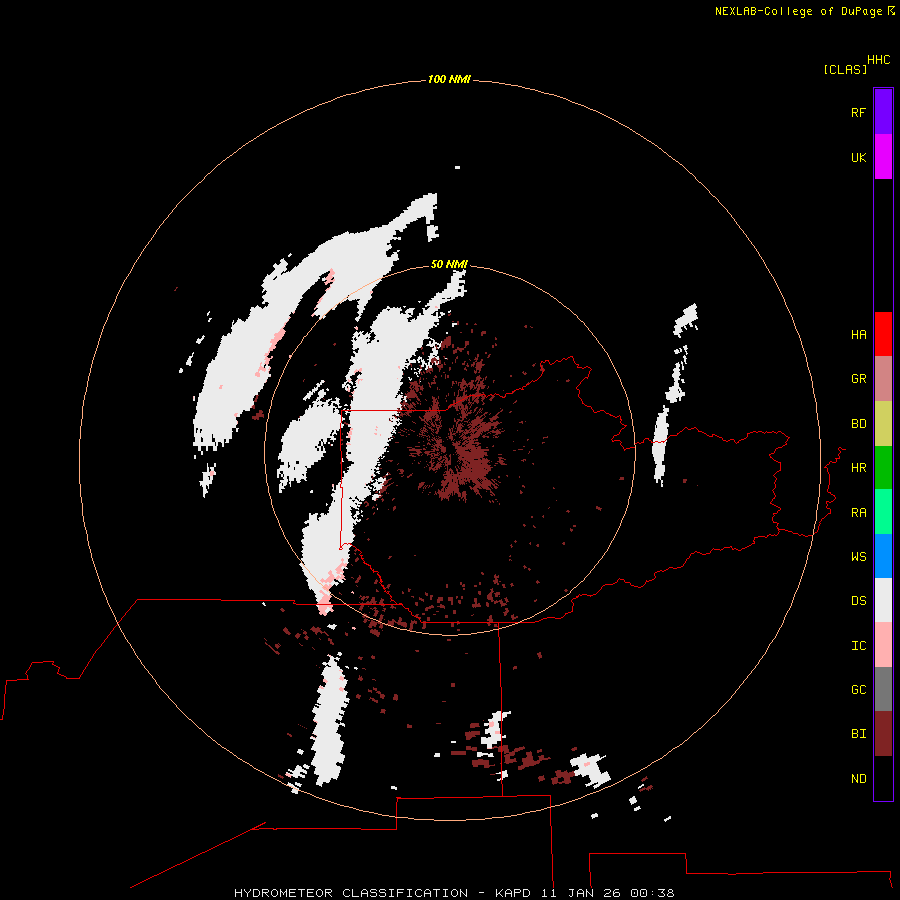The image size is (900, 900).
Task: Click the HR legend label
Action: click(858, 468)
